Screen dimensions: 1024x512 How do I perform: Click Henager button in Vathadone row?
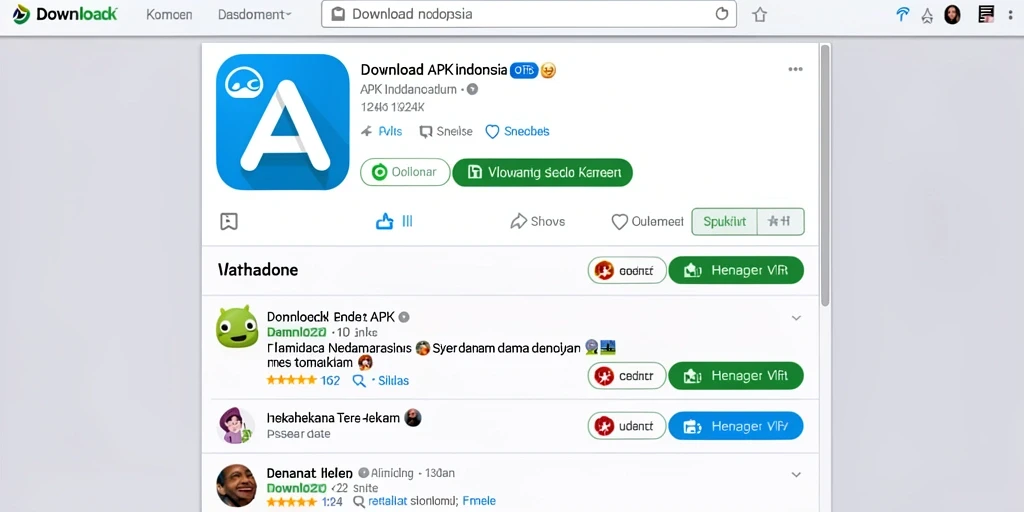click(736, 270)
